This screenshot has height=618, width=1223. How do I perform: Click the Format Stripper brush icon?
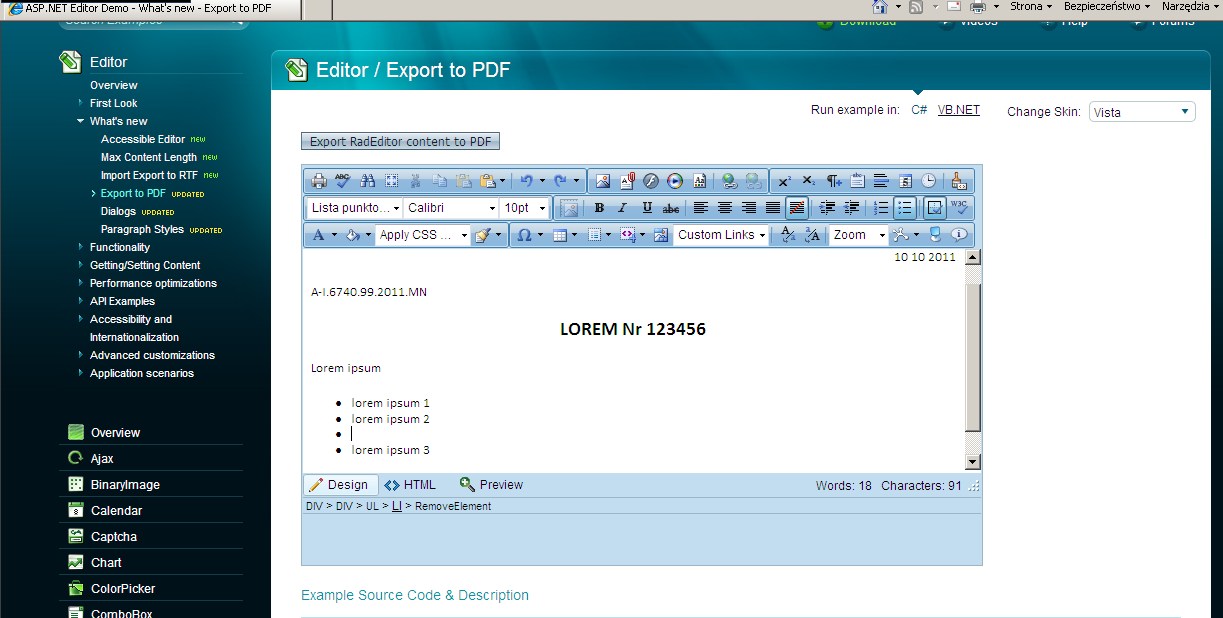pos(958,181)
